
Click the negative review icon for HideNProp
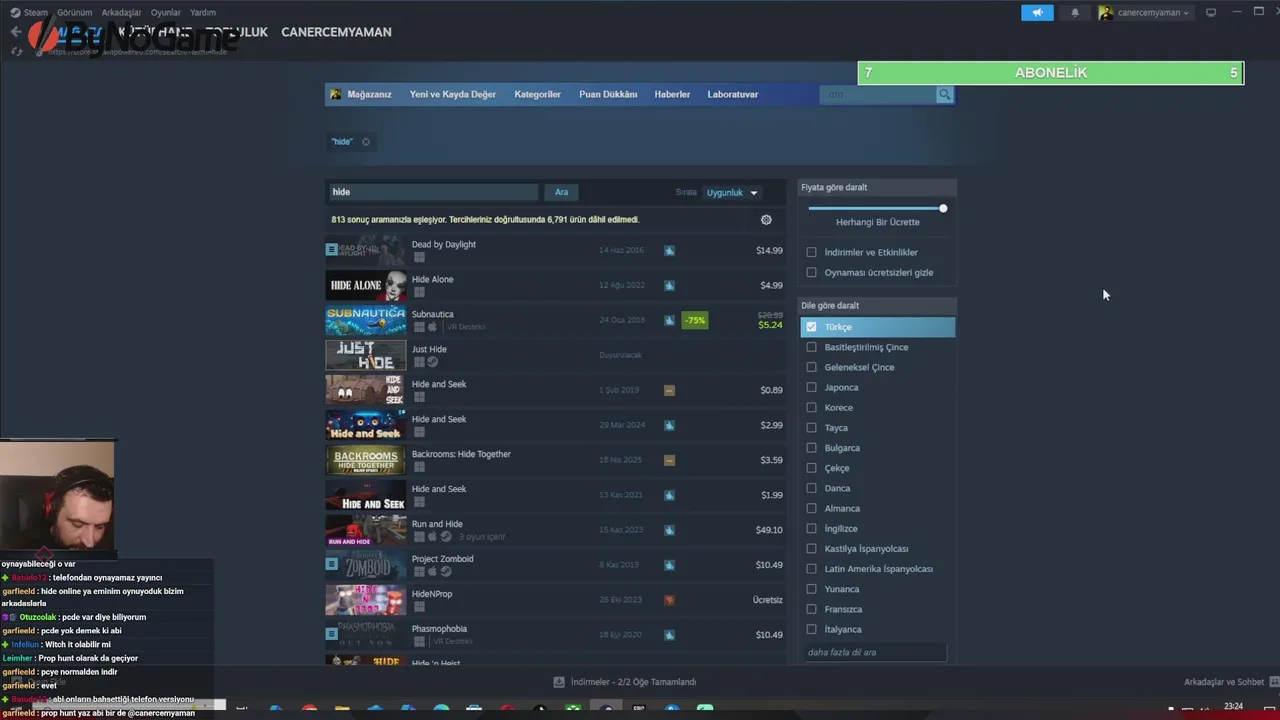669,600
